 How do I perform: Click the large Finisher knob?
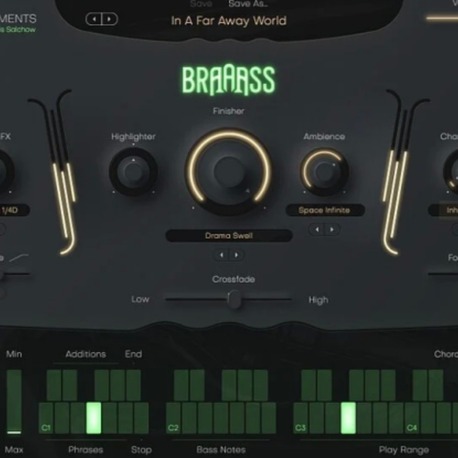pyautogui.click(x=229, y=171)
